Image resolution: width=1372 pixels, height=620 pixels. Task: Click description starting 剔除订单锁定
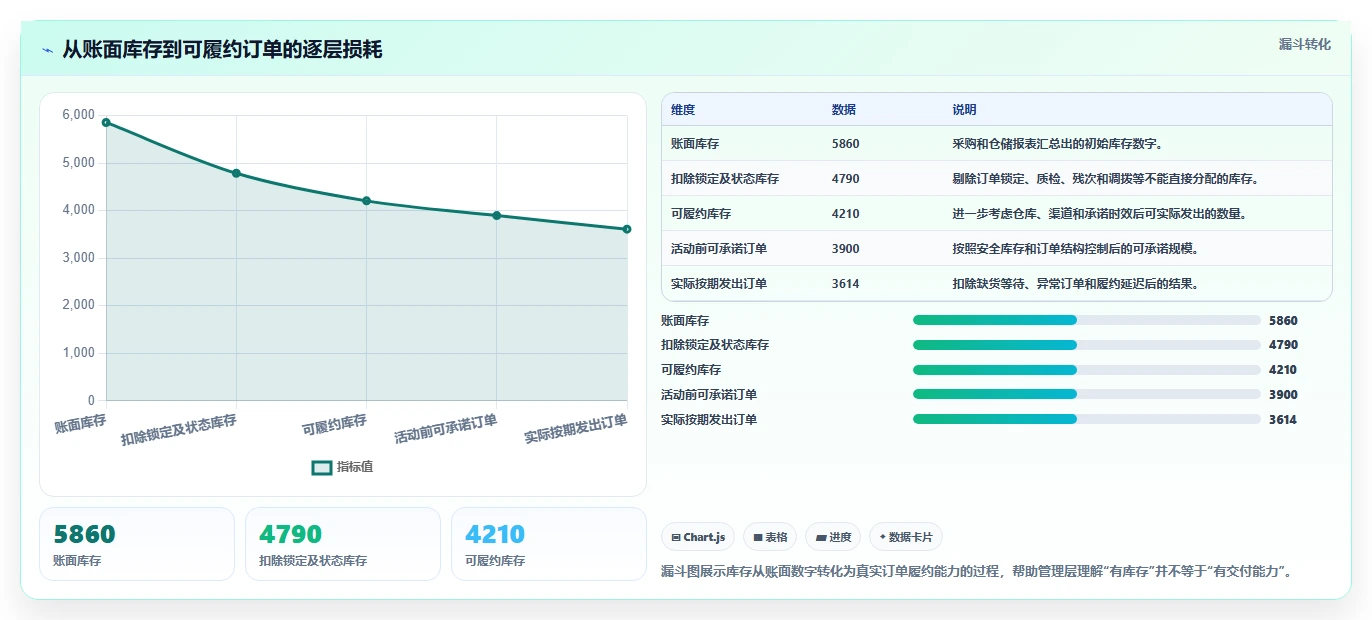pyautogui.click(x=1105, y=179)
